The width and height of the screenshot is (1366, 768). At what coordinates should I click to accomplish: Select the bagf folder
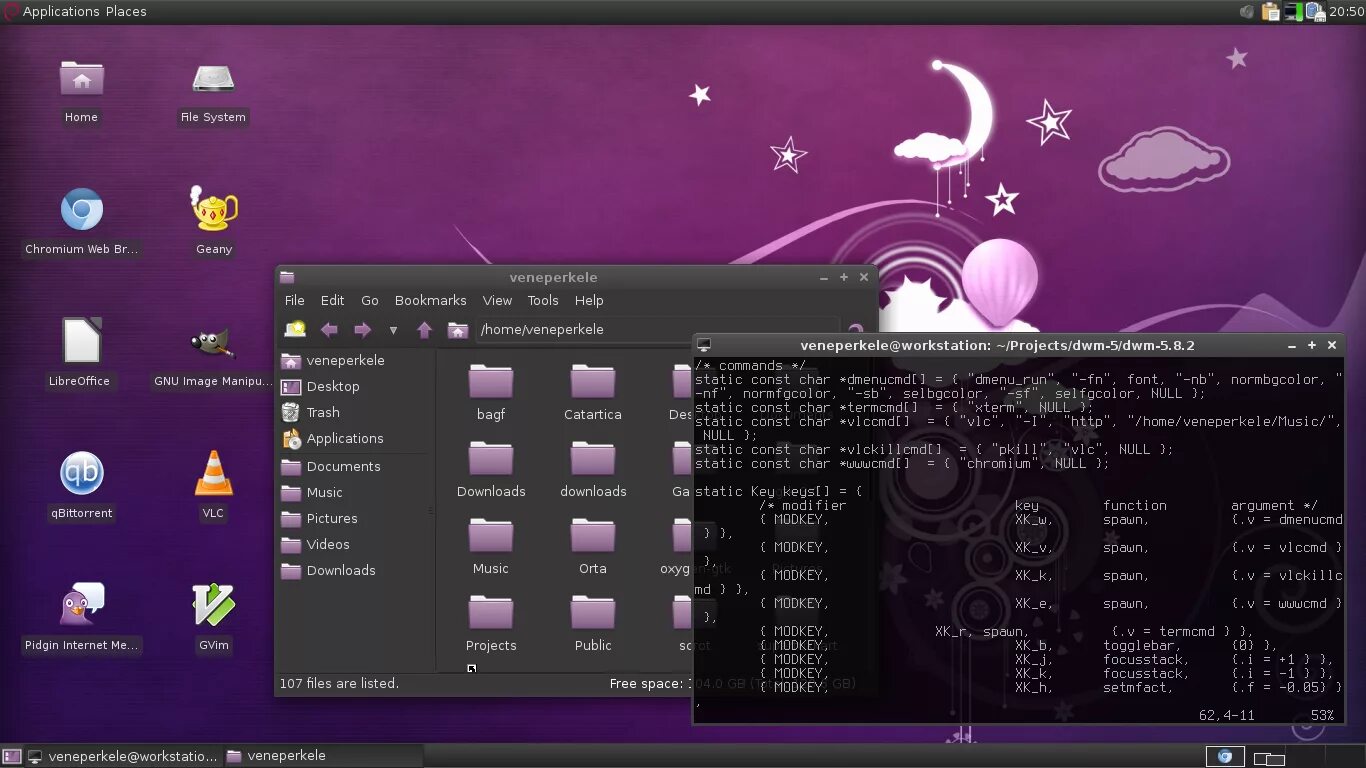pyautogui.click(x=491, y=391)
